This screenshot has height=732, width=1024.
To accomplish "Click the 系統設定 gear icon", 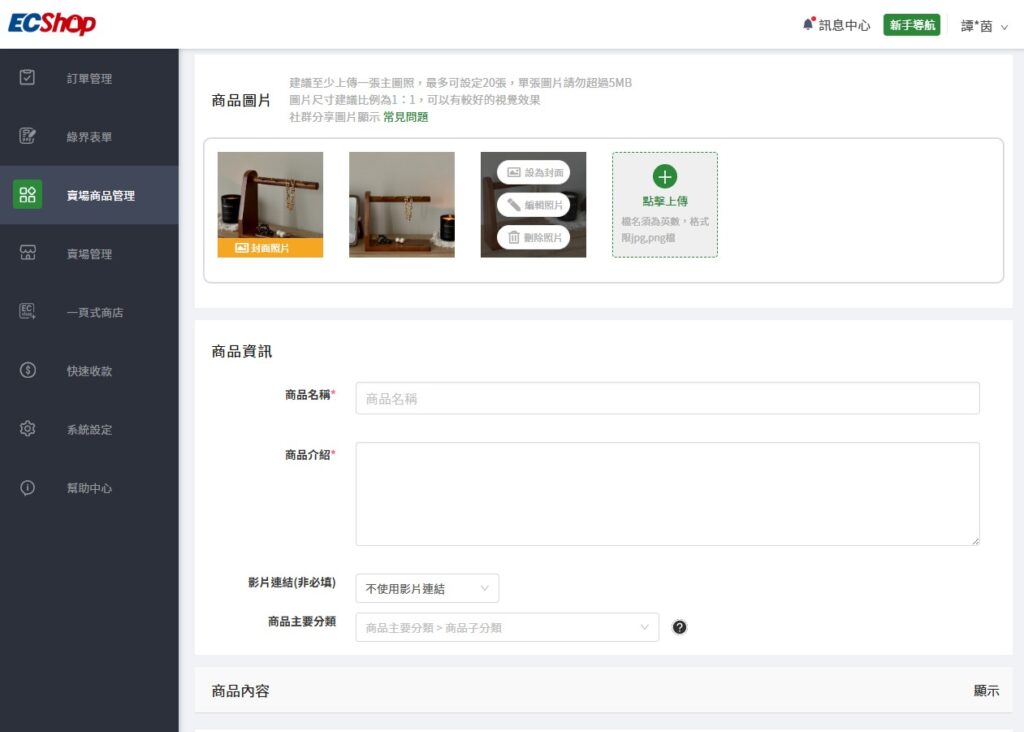I will pos(28,429).
